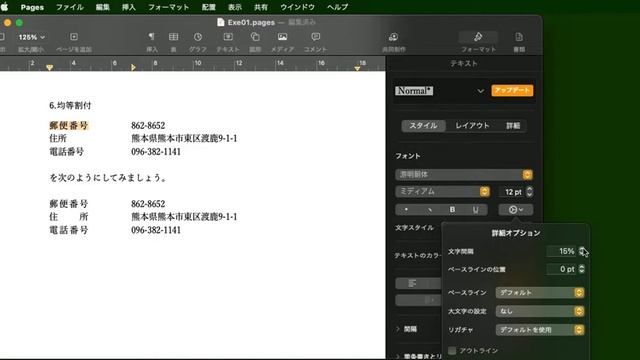Open the ミディアム font weight dropdown
Screen dimensions: 640x360
coord(442,191)
